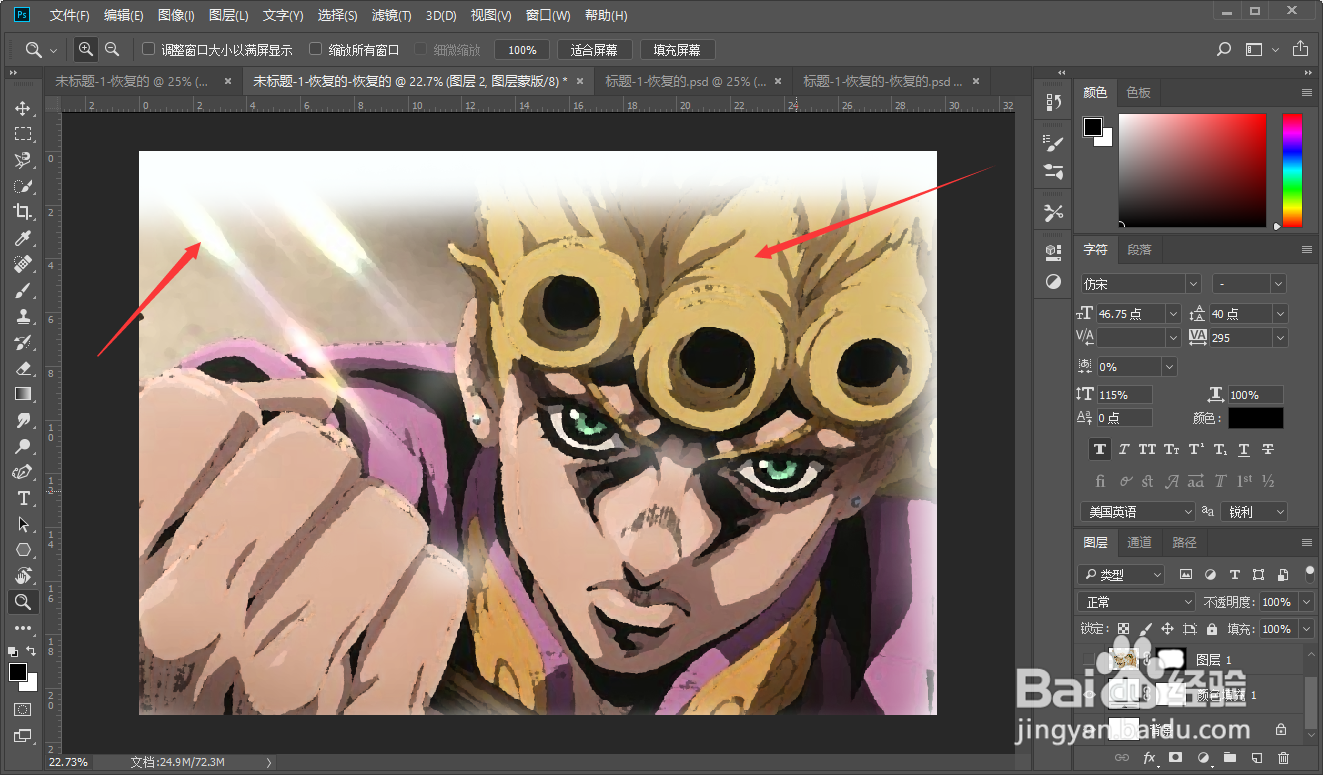Image resolution: width=1323 pixels, height=775 pixels.
Task: Select the Quick Selection tool
Action: click(x=22, y=186)
